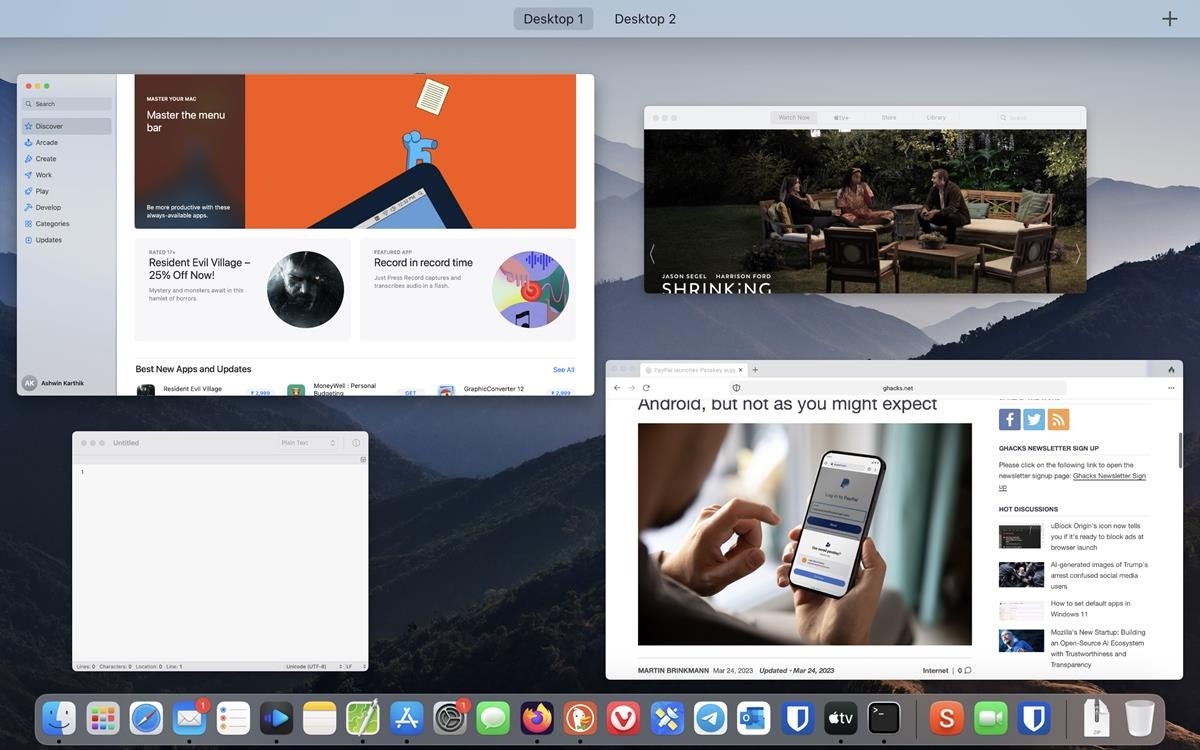
Task: Open Ghacks Newsletter Sign up link
Action: [1072, 481]
